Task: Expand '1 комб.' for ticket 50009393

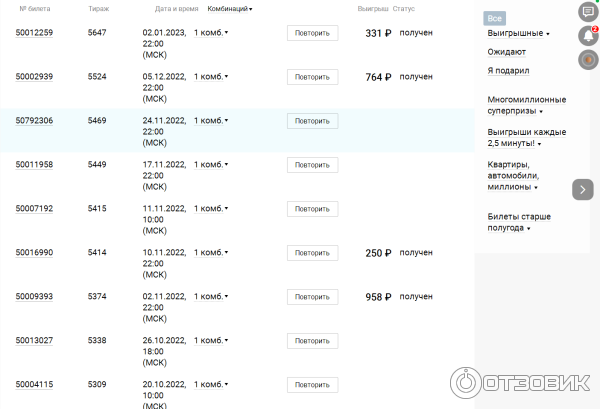Action: tap(211, 297)
